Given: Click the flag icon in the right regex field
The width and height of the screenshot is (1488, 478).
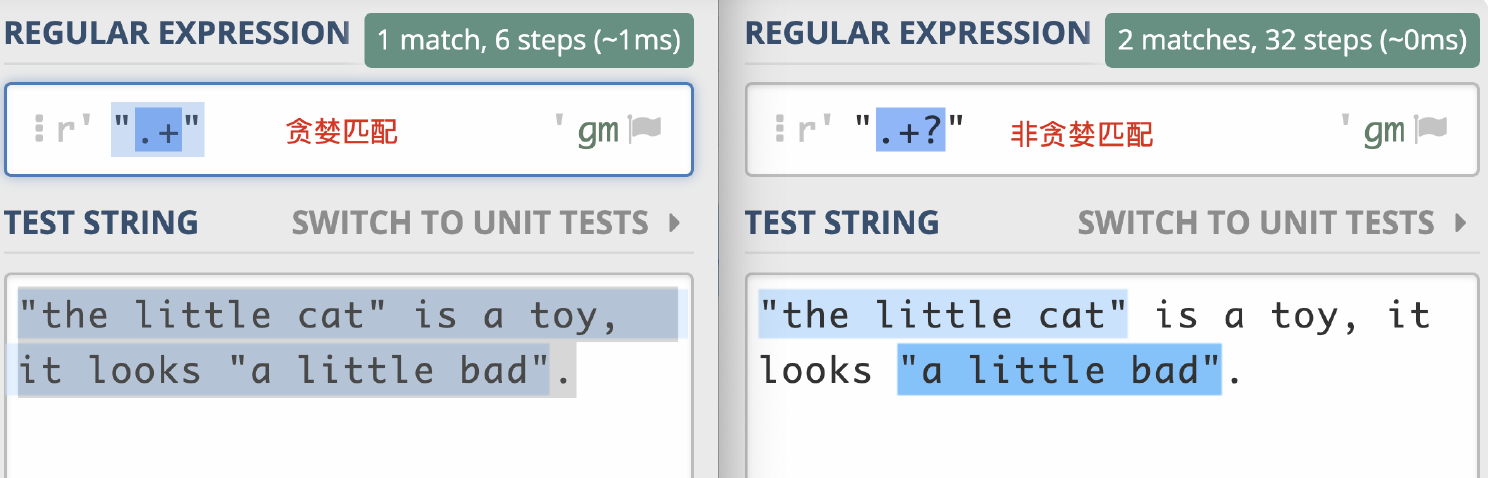Looking at the screenshot, I should [1431, 129].
